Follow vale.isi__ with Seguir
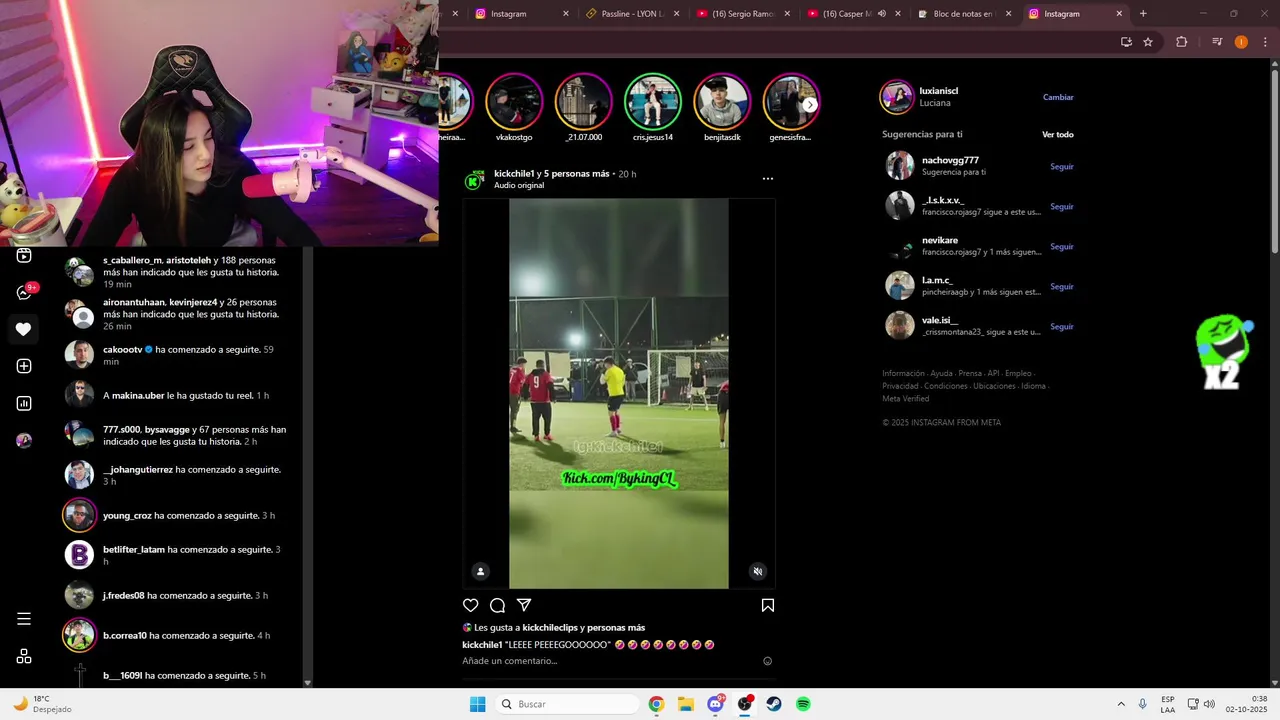The width and height of the screenshot is (1280, 720). click(1061, 327)
